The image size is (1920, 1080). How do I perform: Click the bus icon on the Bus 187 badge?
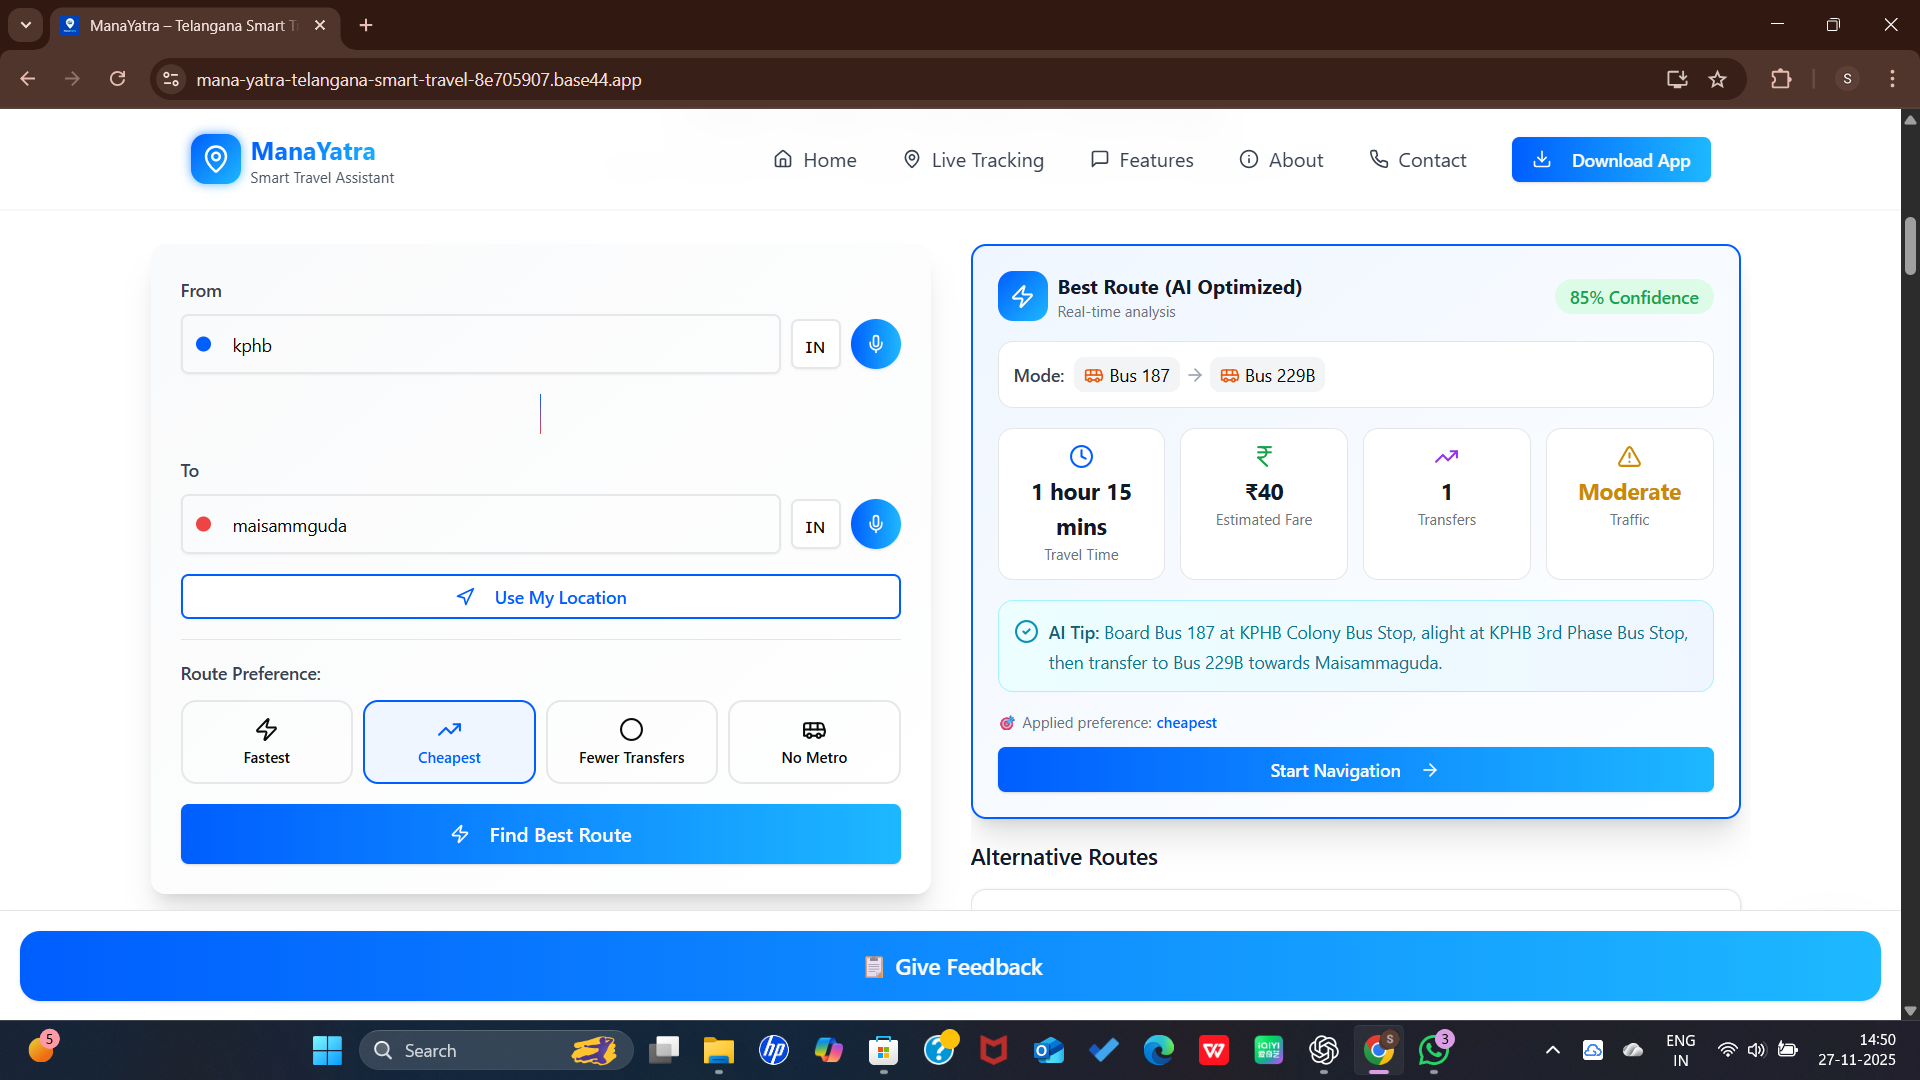tap(1092, 375)
